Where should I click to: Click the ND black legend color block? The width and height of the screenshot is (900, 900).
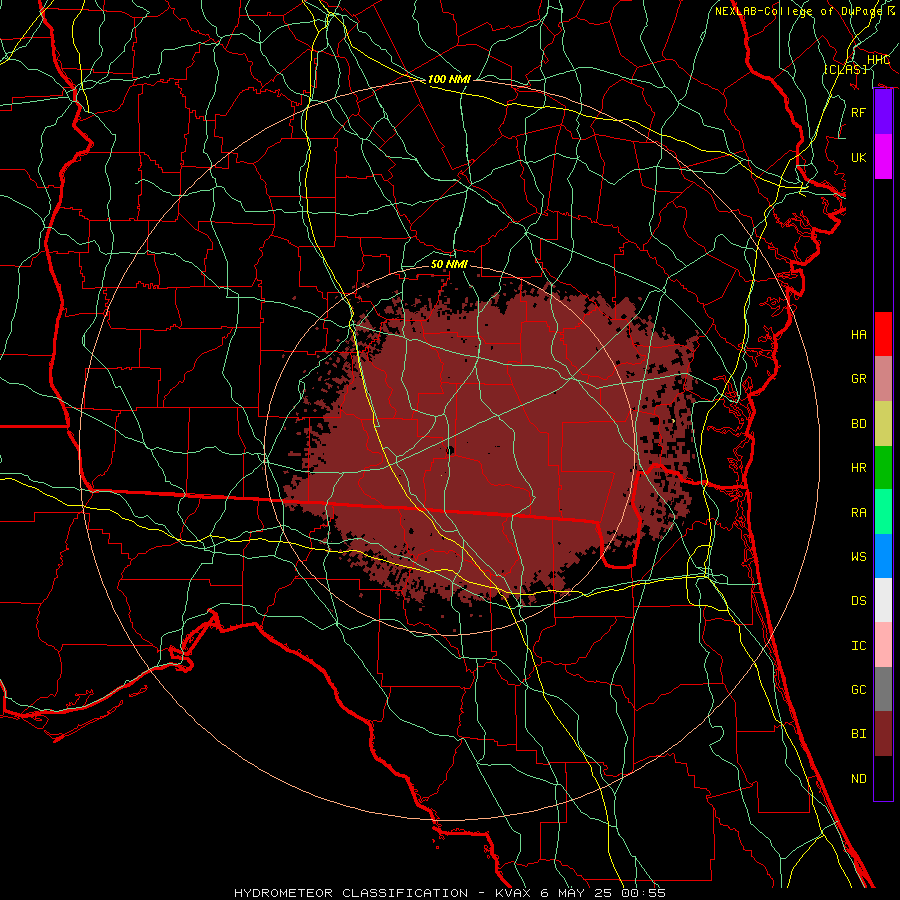pyautogui.click(x=883, y=778)
